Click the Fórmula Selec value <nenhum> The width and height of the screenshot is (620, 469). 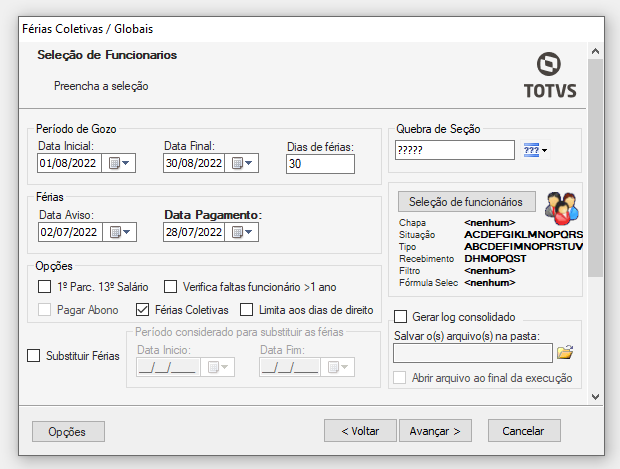490,283
